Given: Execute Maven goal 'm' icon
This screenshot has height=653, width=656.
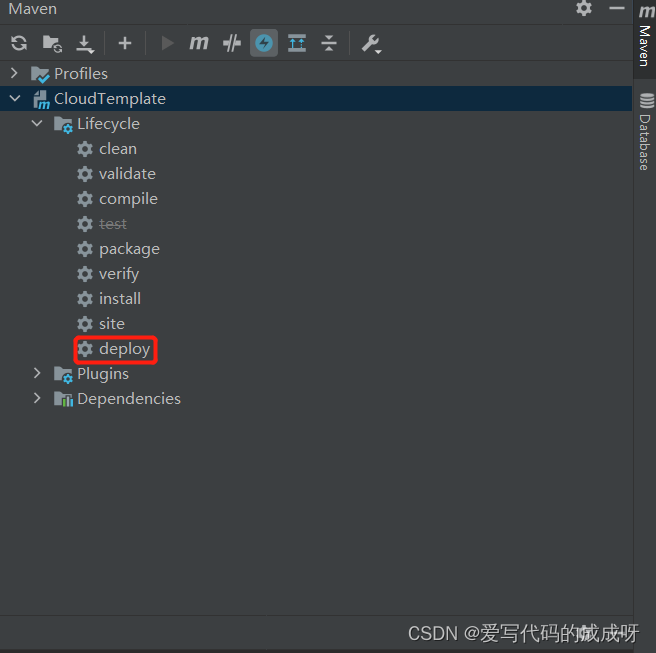Looking at the screenshot, I should (199, 43).
